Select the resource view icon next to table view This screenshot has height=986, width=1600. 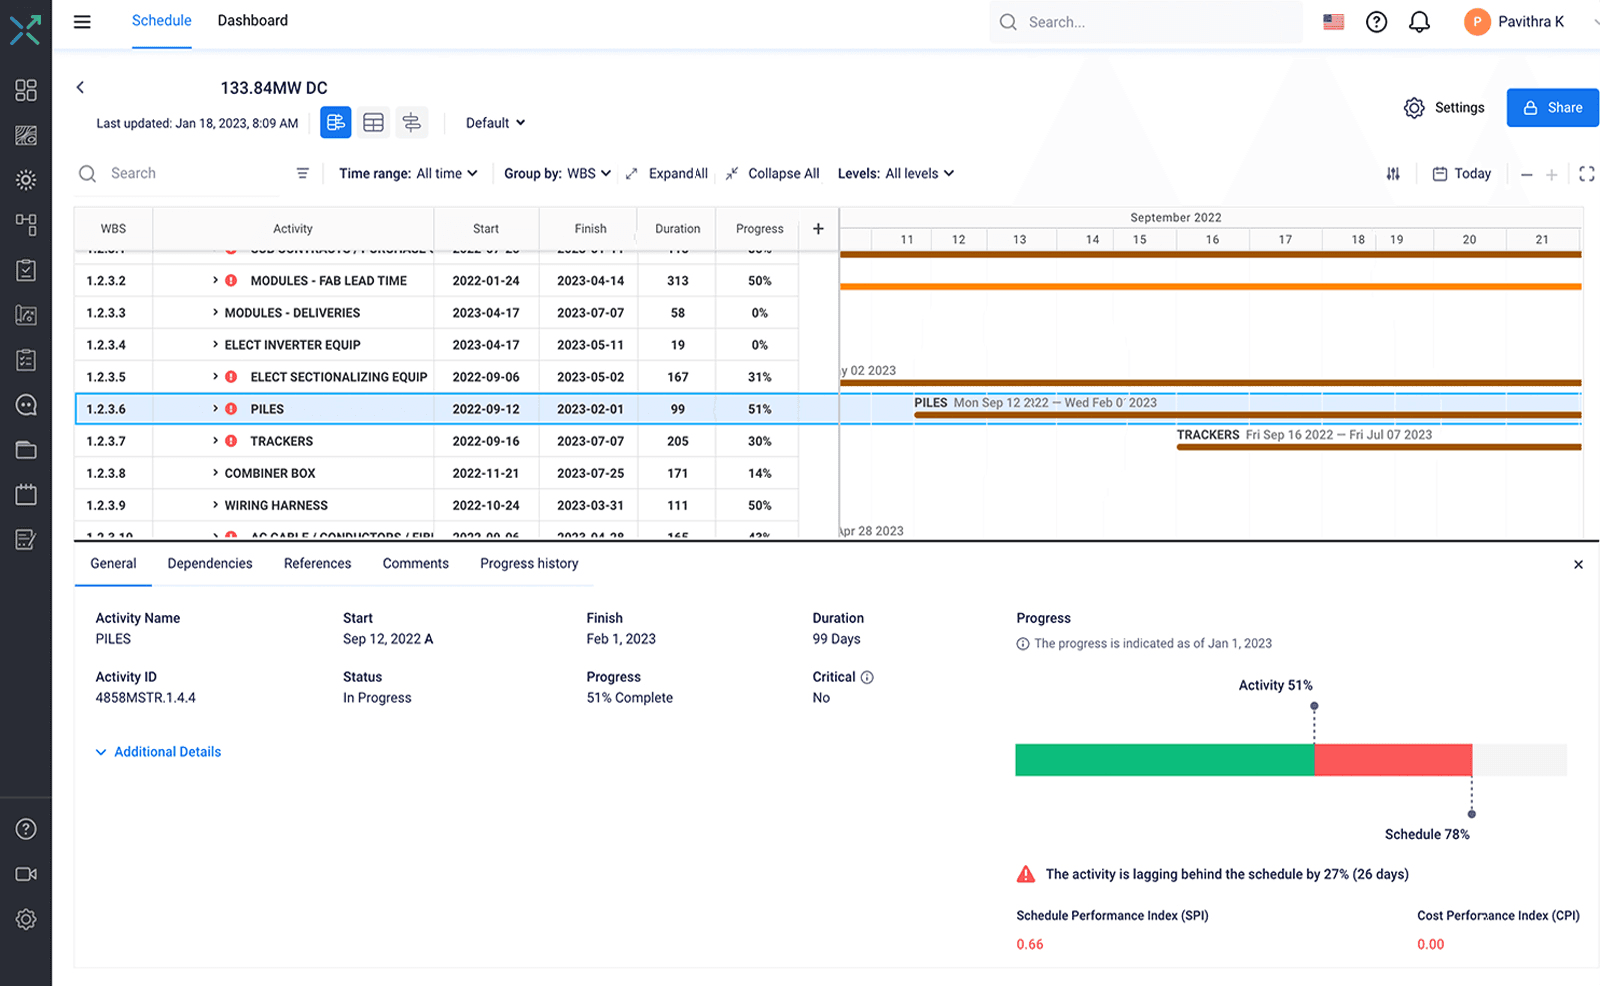pos(411,122)
